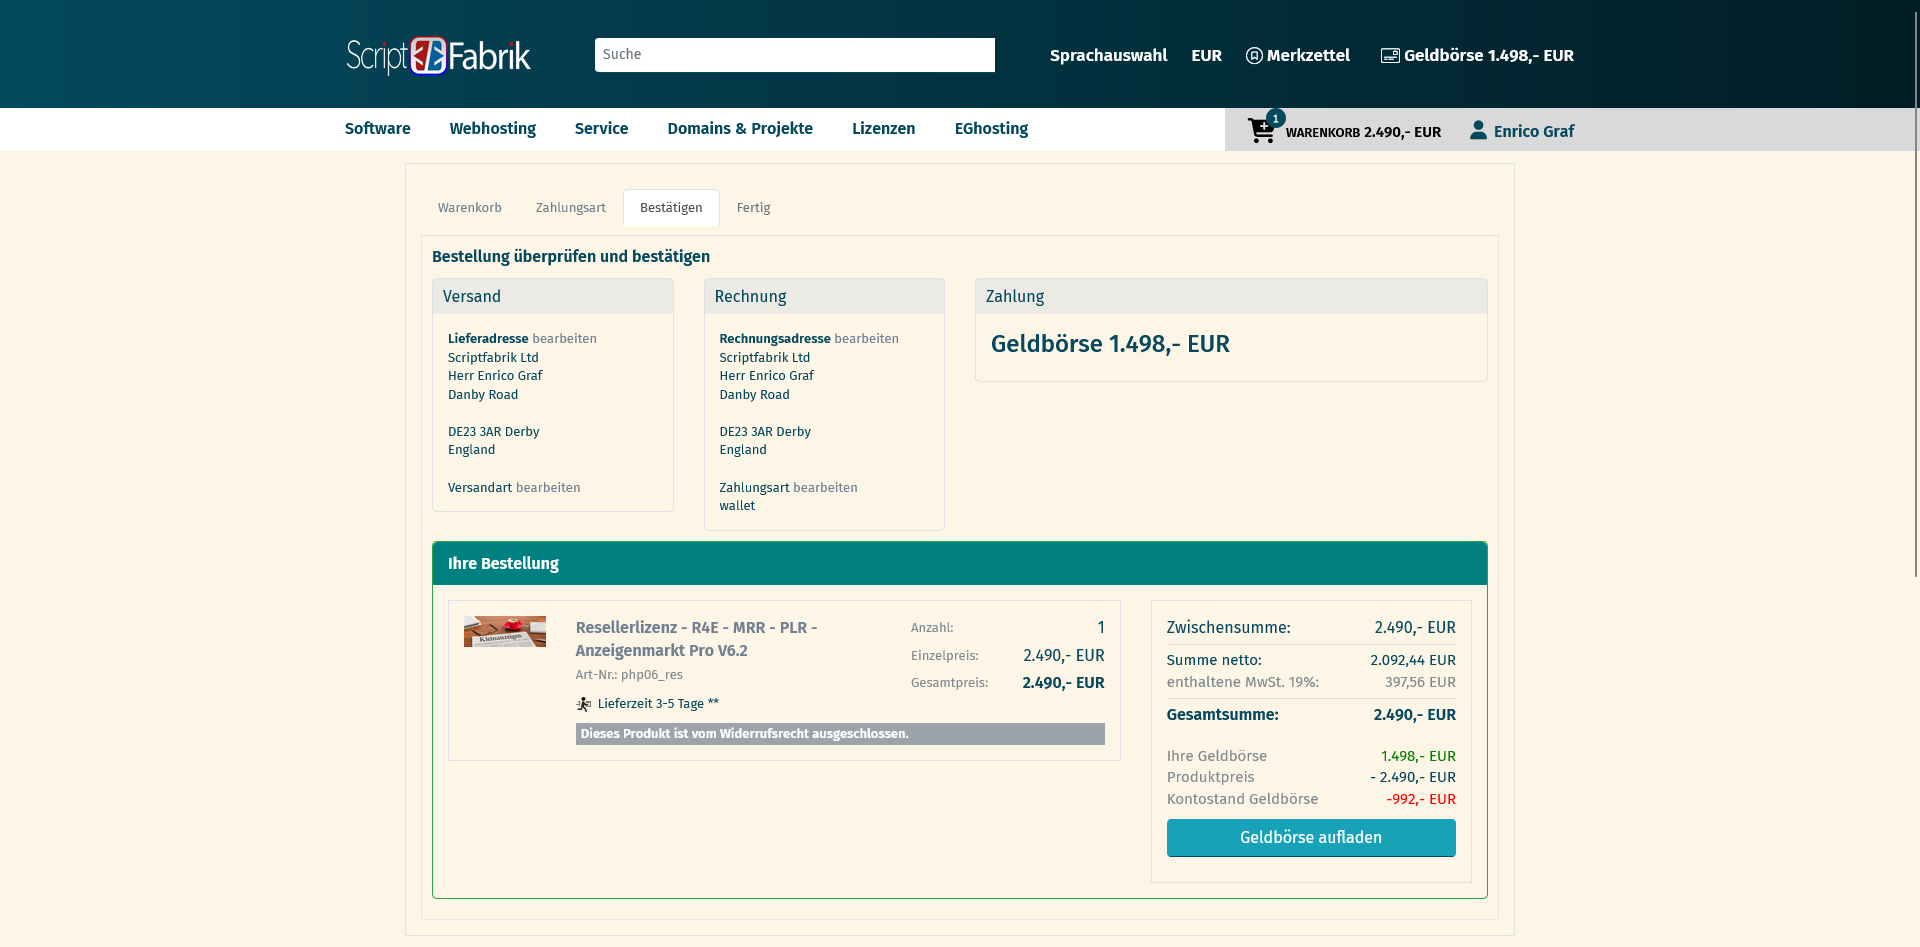Click the Zahlung Geldbörse 1.498,- EUR heading
Image resolution: width=1920 pixels, height=947 pixels.
1110,344
